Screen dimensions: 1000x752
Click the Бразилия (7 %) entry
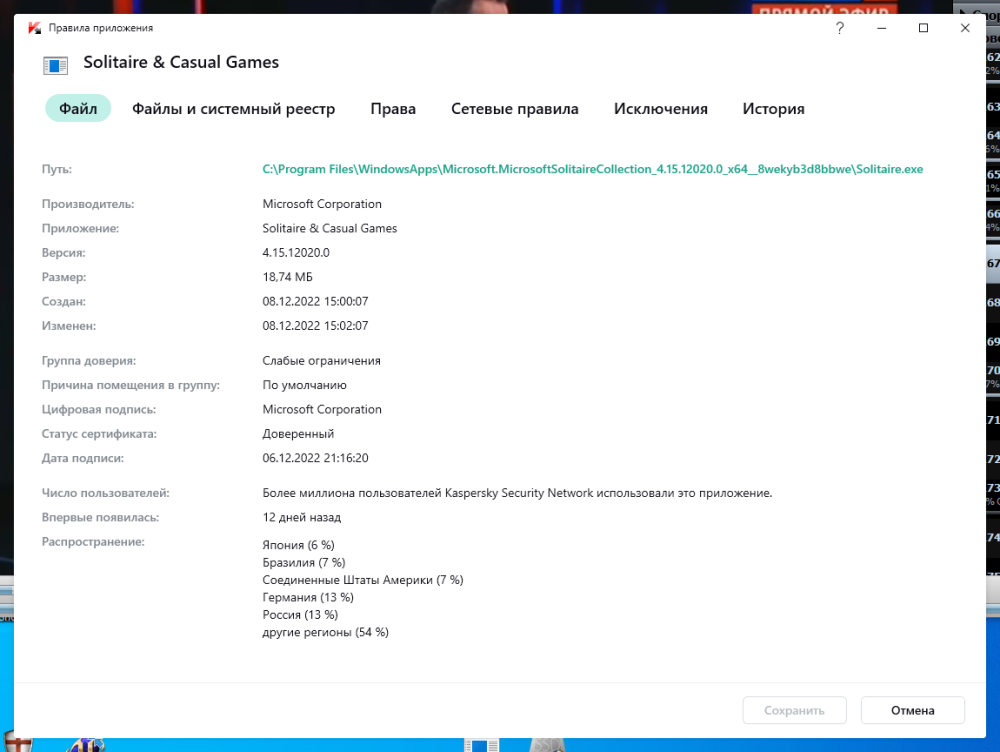(304, 563)
